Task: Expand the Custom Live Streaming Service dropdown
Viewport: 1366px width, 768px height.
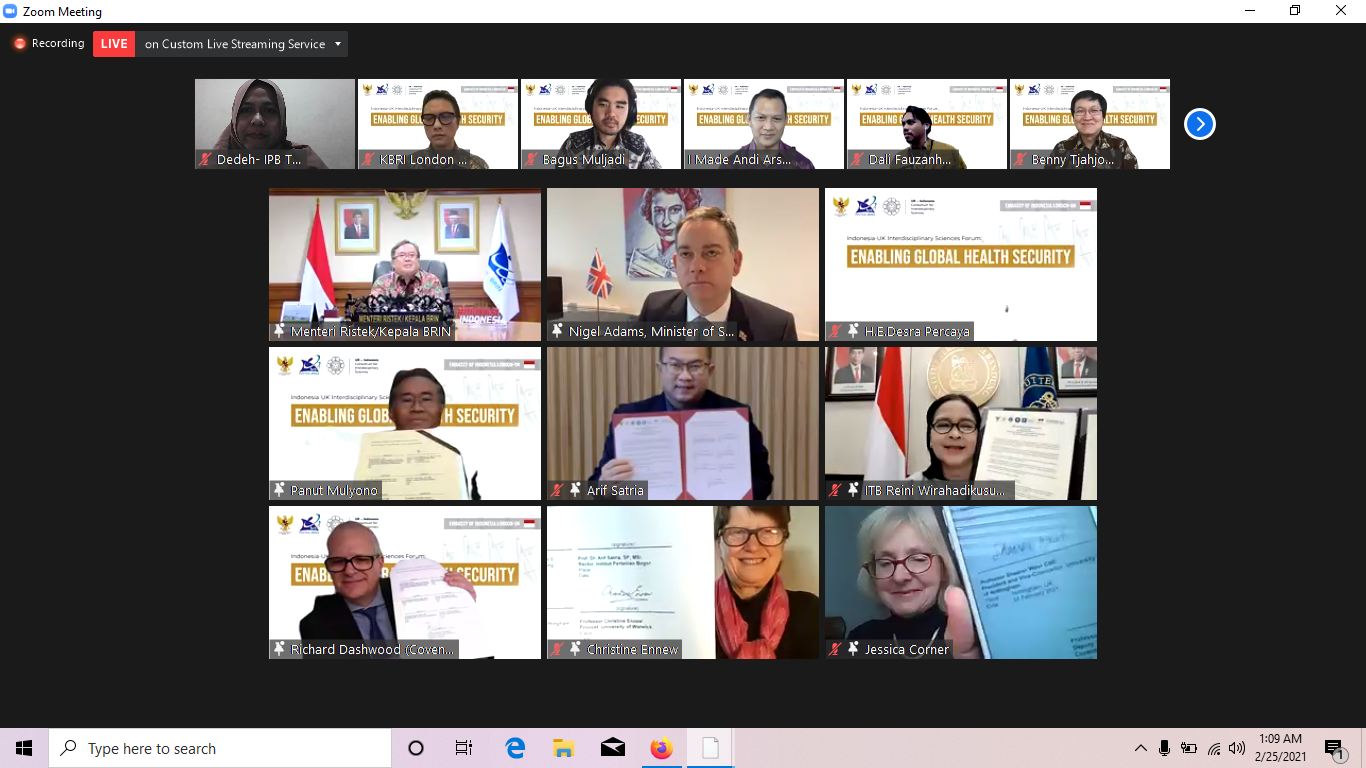Action: [339, 44]
